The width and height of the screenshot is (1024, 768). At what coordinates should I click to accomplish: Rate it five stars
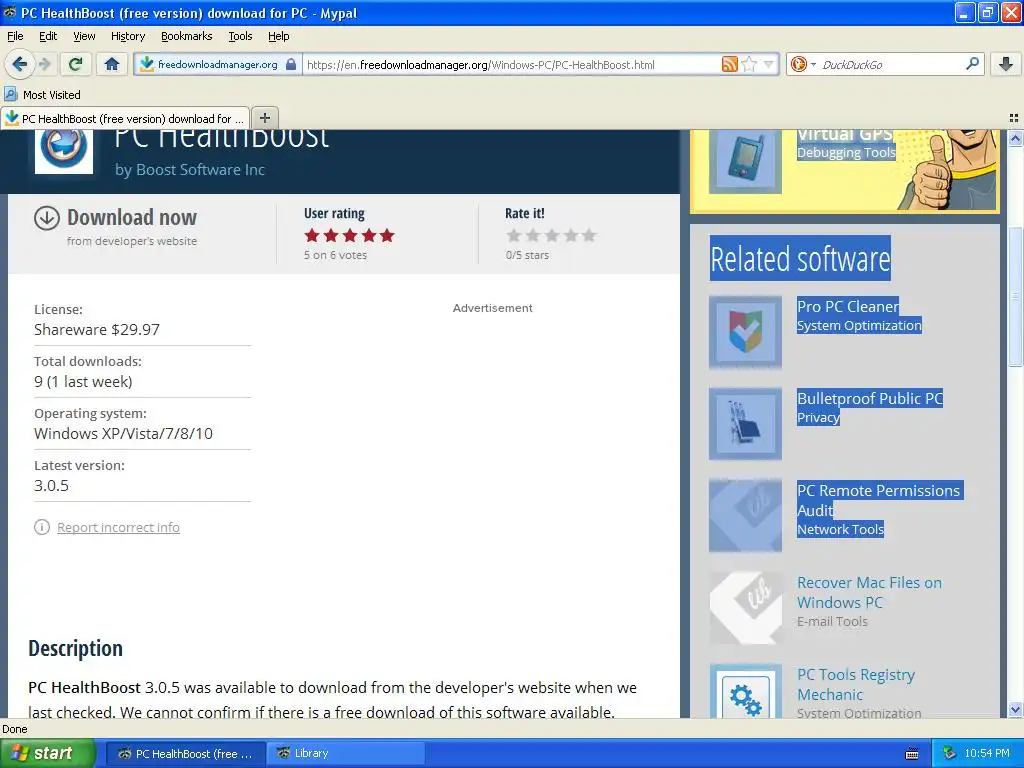[589, 235]
